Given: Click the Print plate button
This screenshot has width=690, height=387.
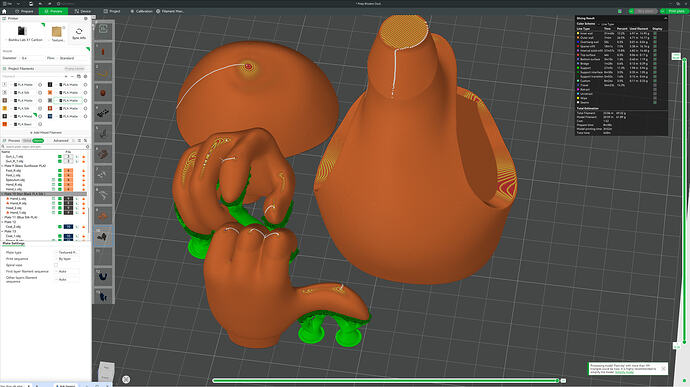Looking at the screenshot, I should 676,11.
